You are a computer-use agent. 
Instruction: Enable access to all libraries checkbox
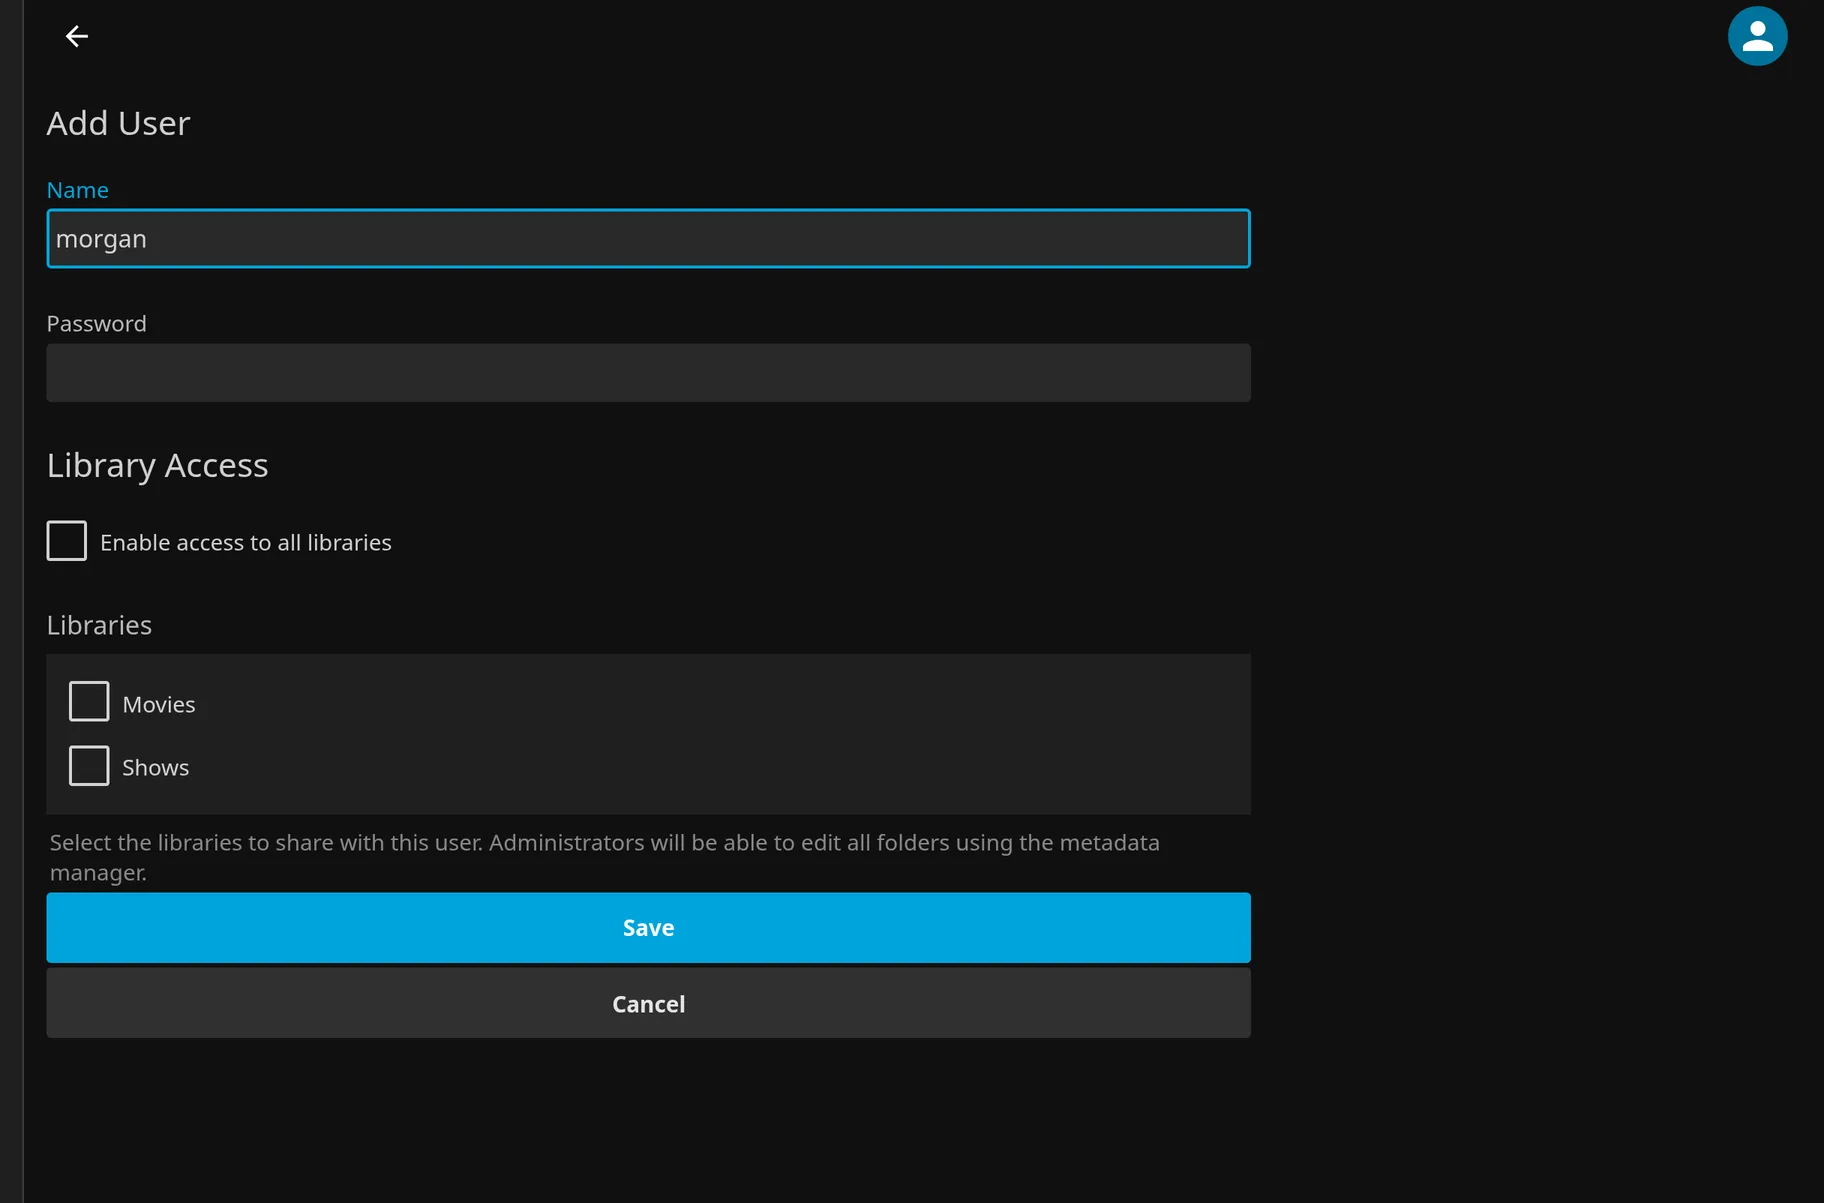(67, 541)
